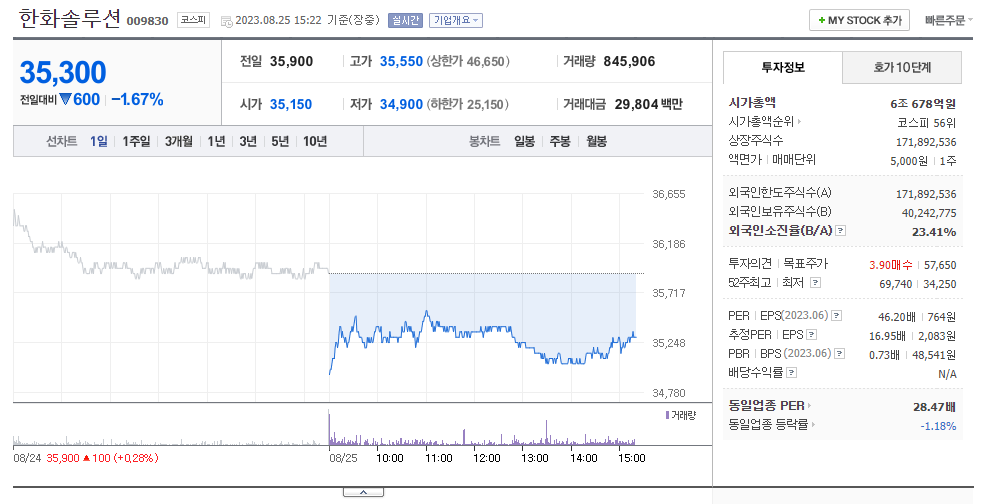Switch to 호가10단계 tab

[x=902, y=67]
